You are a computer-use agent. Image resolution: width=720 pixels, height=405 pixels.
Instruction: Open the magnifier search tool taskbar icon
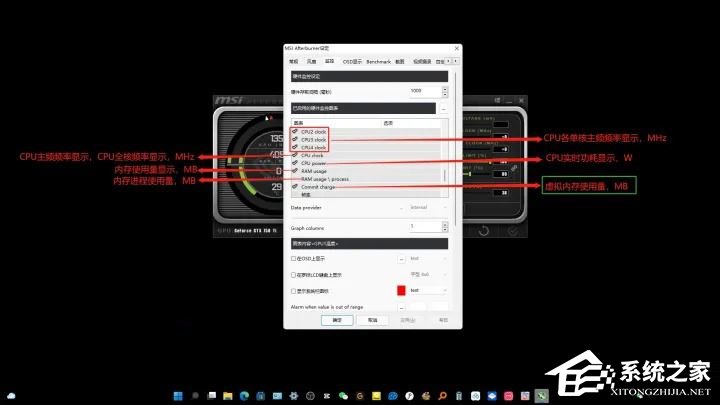(x=443, y=396)
